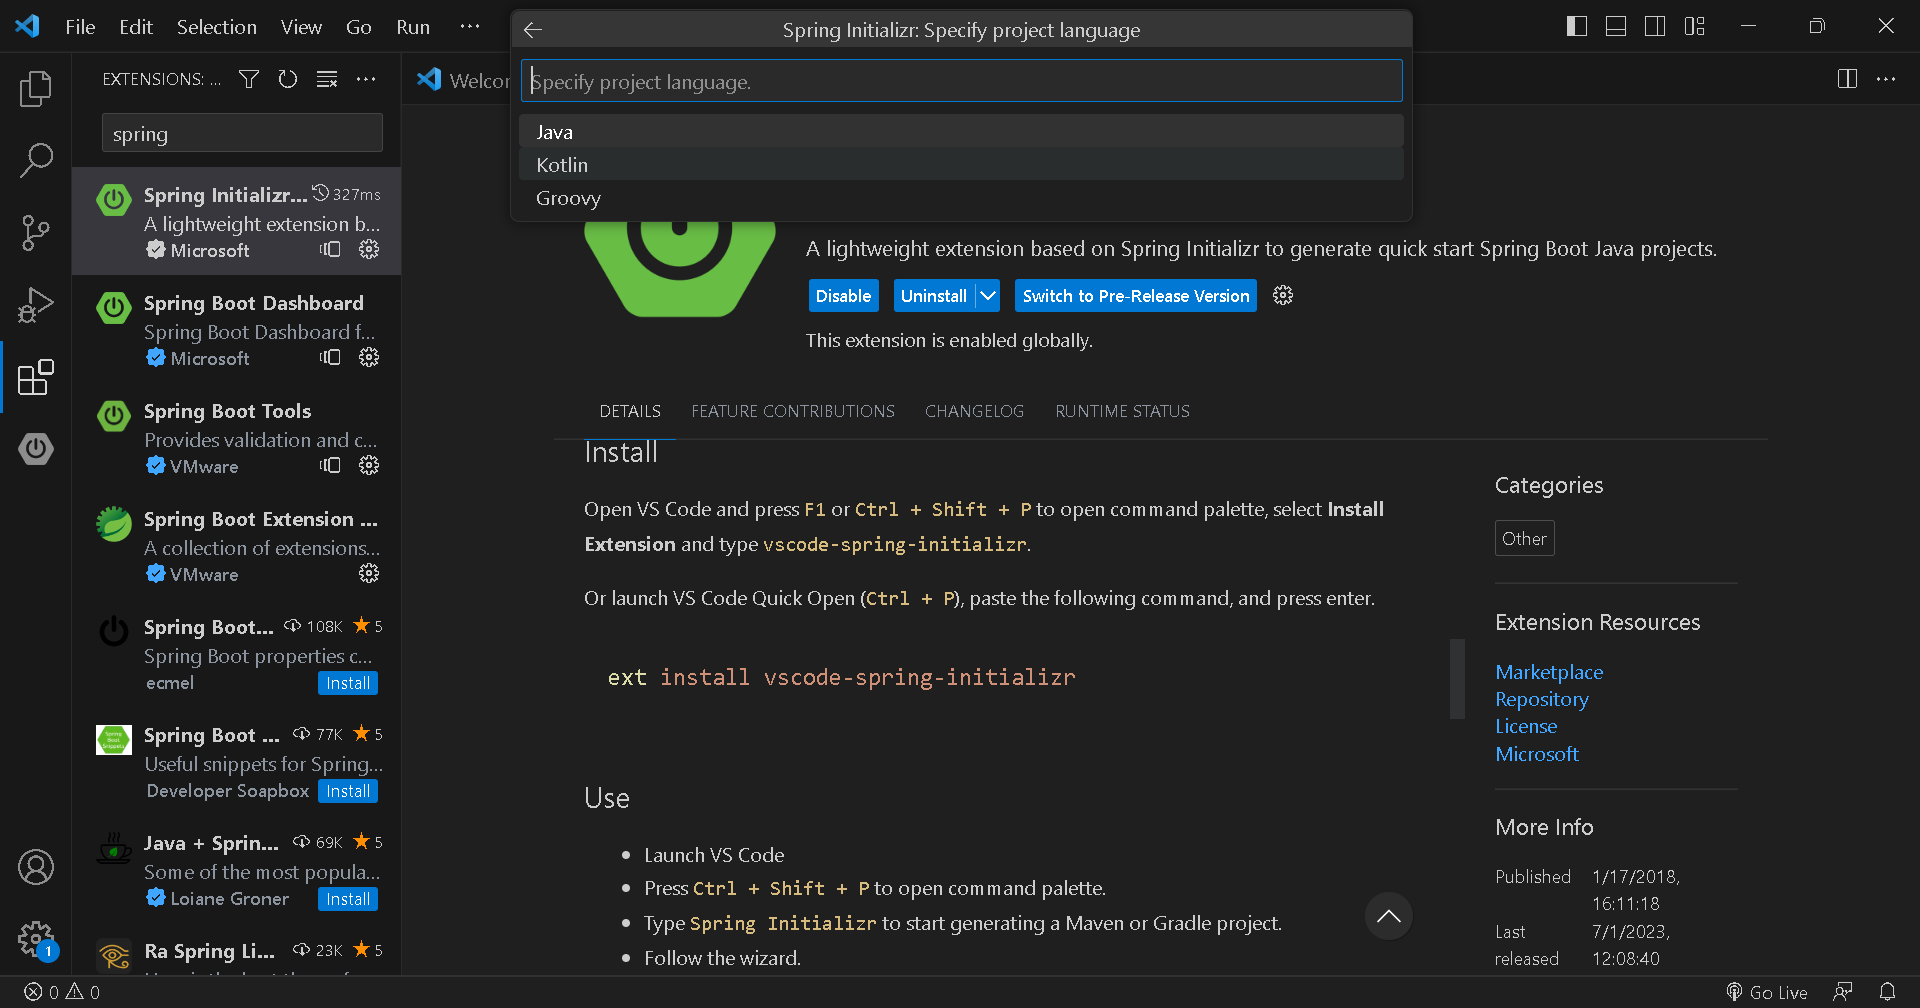Click the Other category tag
The width and height of the screenshot is (1920, 1008).
click(1524, 538)
